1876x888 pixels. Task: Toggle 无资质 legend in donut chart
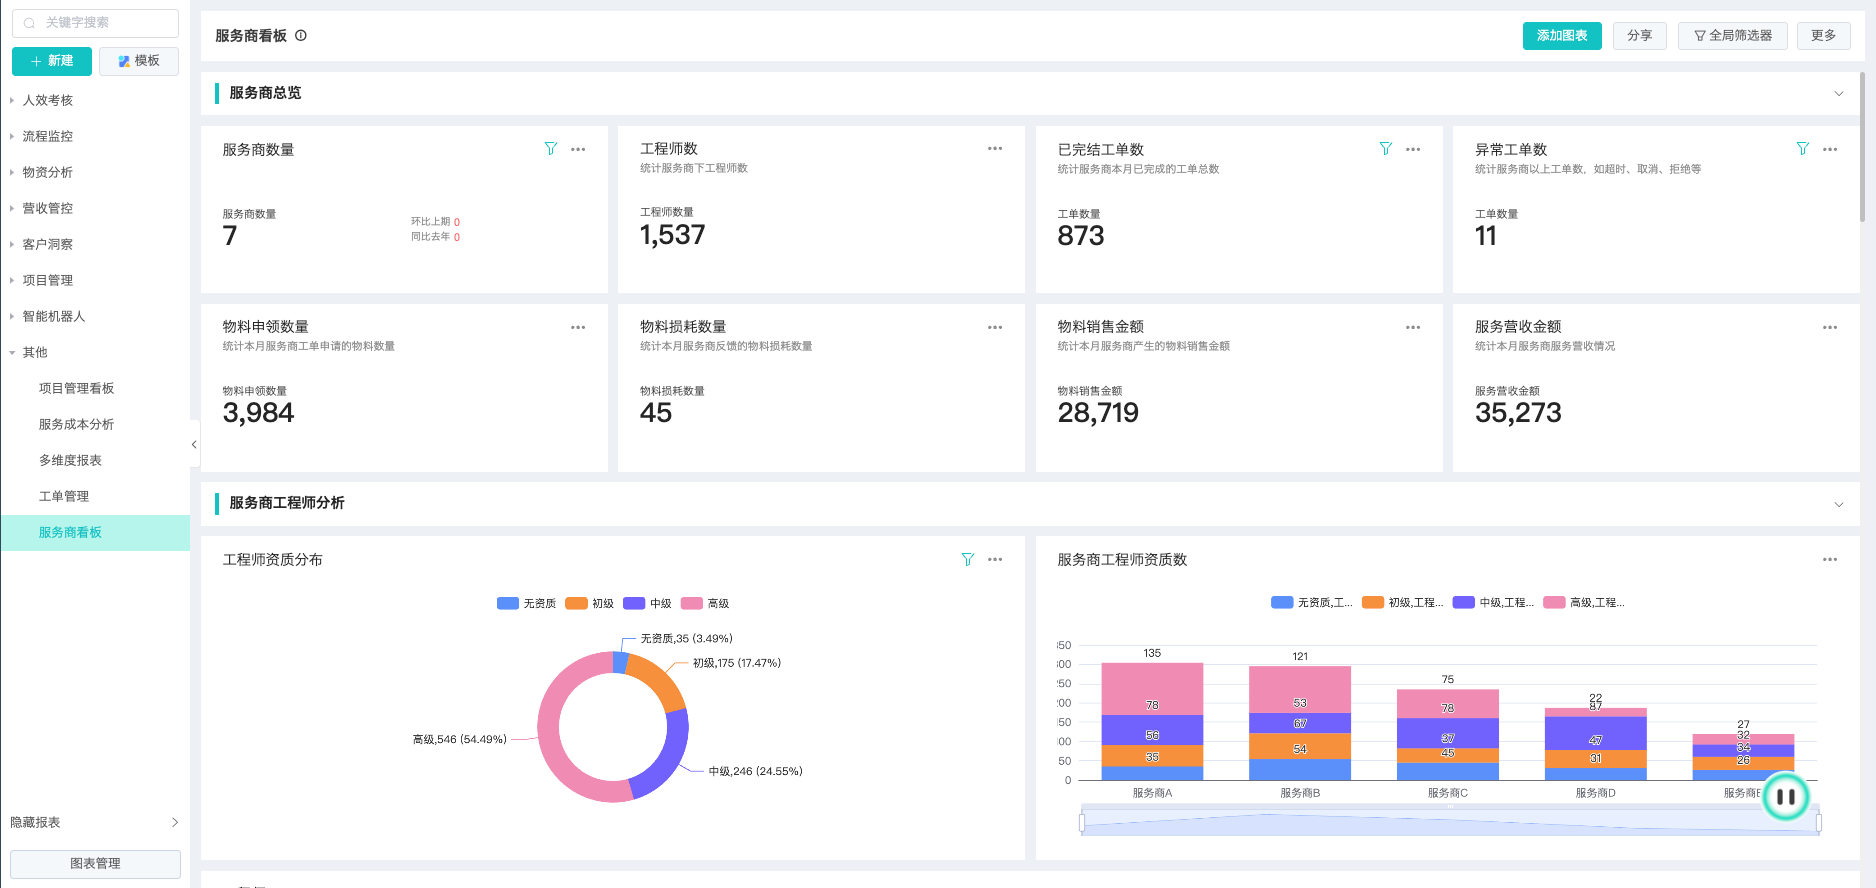click(526, 603)
